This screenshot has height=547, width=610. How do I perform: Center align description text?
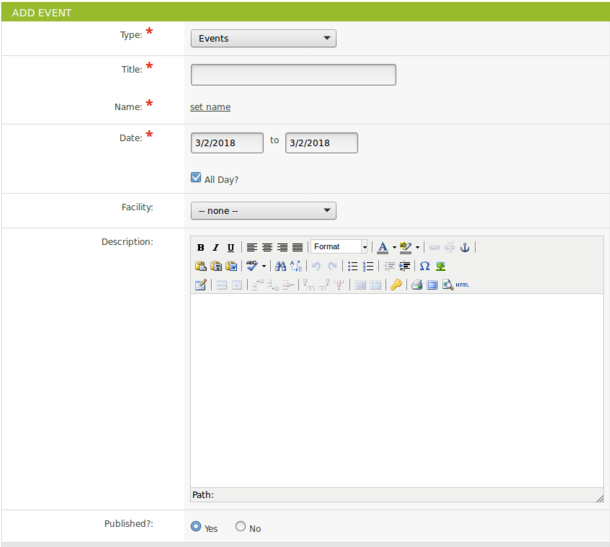[x=267, y=247]
